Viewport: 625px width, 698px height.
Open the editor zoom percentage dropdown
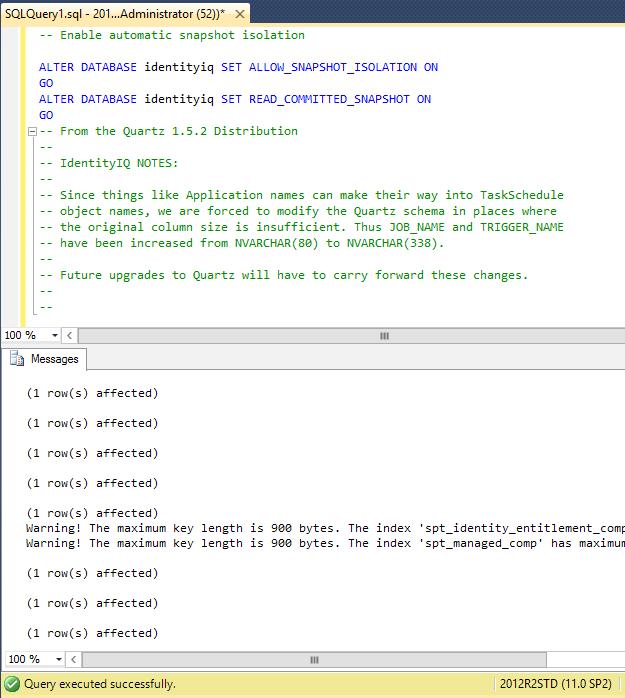[x=55, y=335]
